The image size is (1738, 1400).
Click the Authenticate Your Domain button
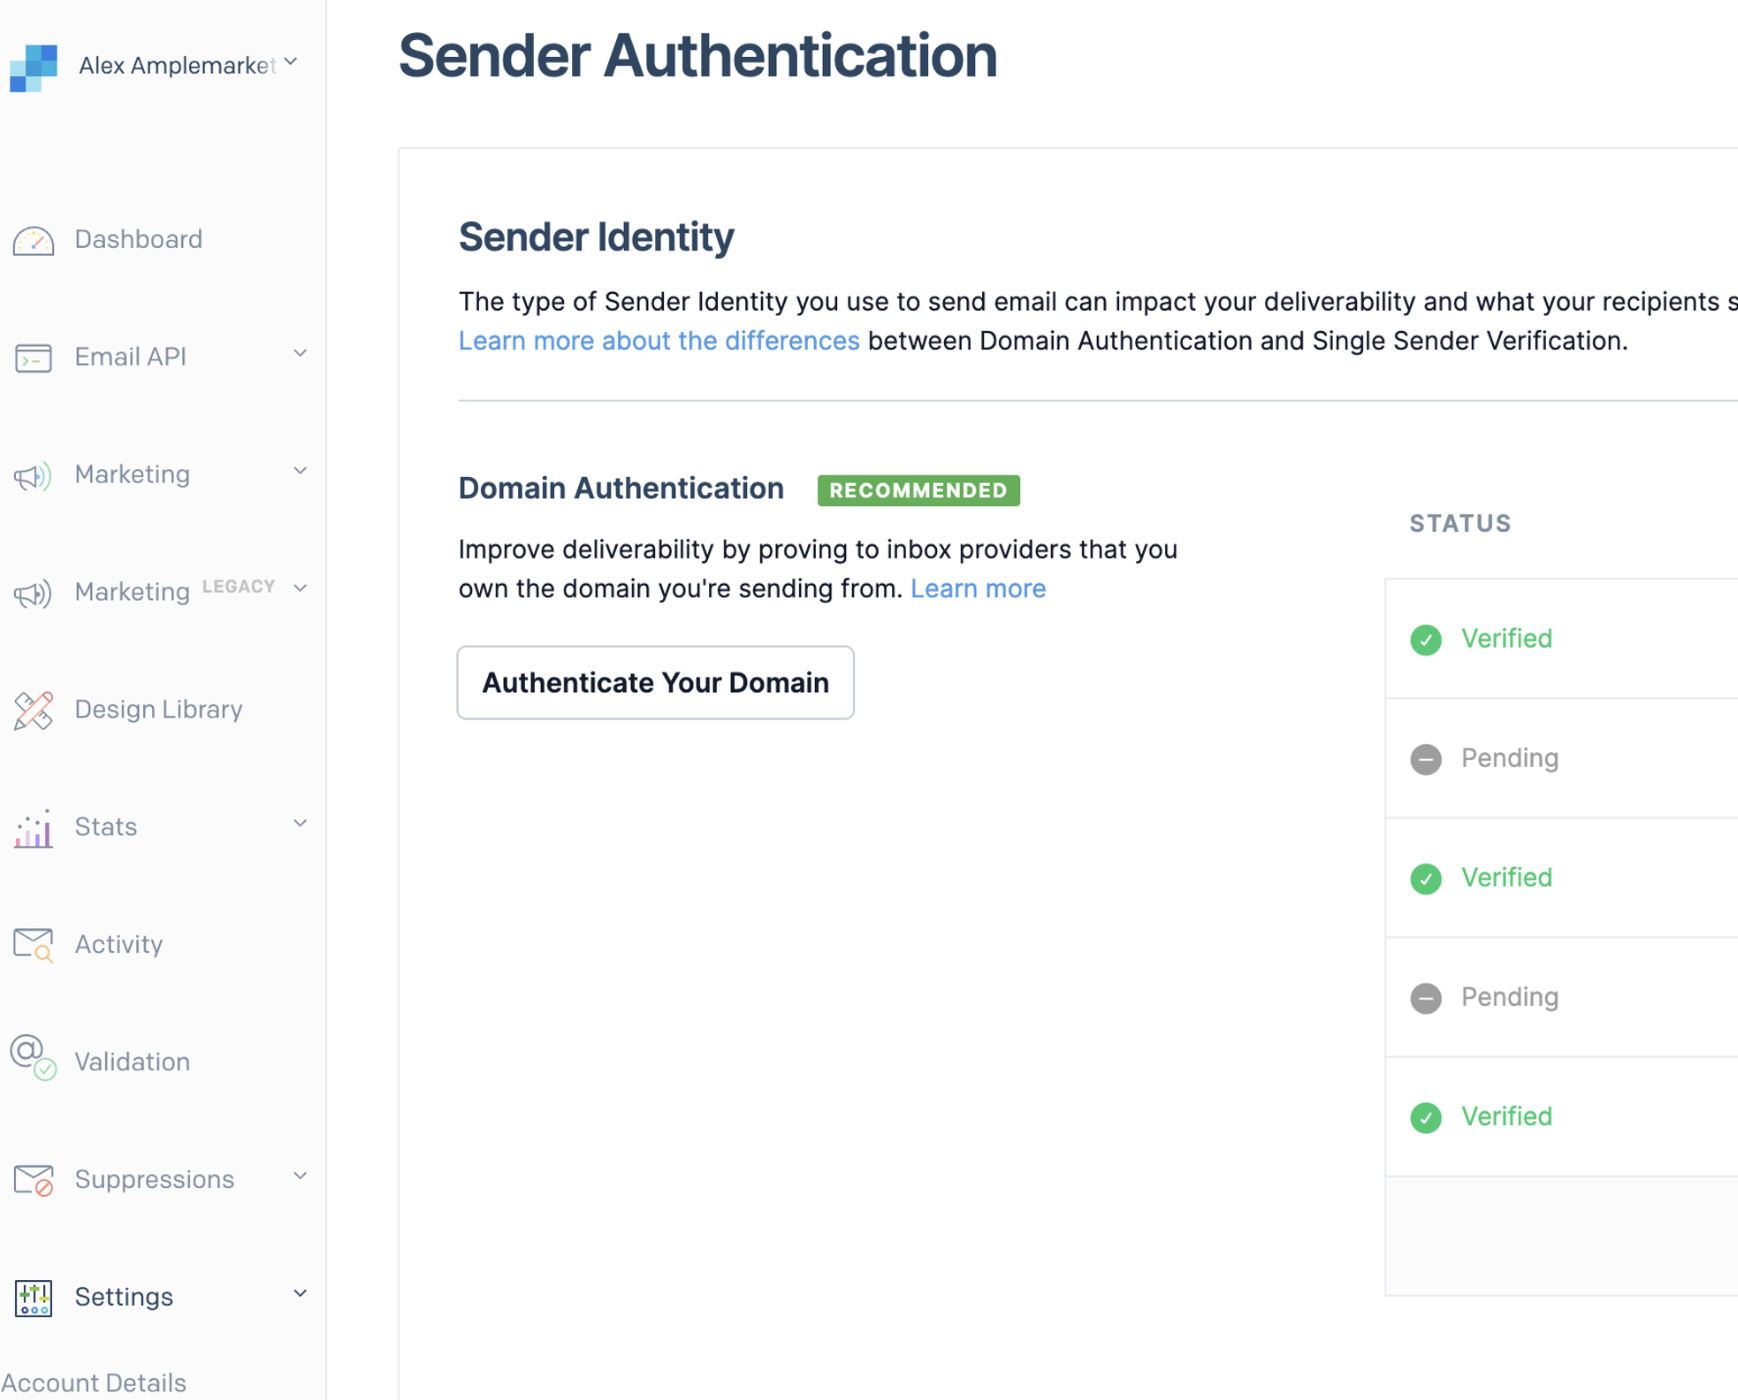655,683
